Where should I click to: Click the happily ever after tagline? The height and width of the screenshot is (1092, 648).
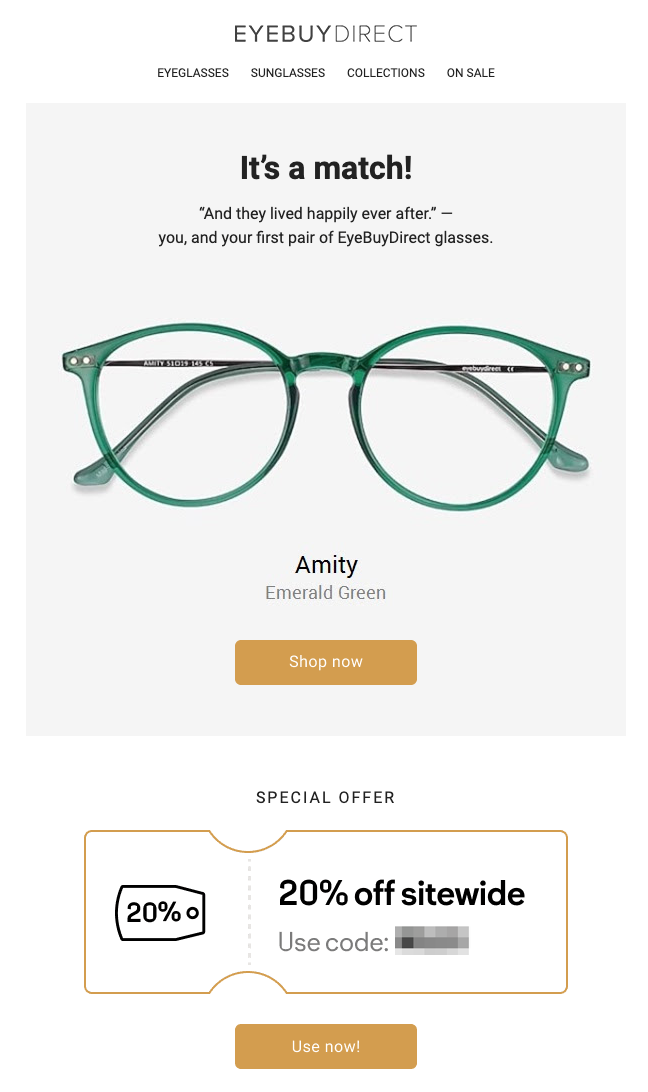pyautogui.click(x=325, y=225)
